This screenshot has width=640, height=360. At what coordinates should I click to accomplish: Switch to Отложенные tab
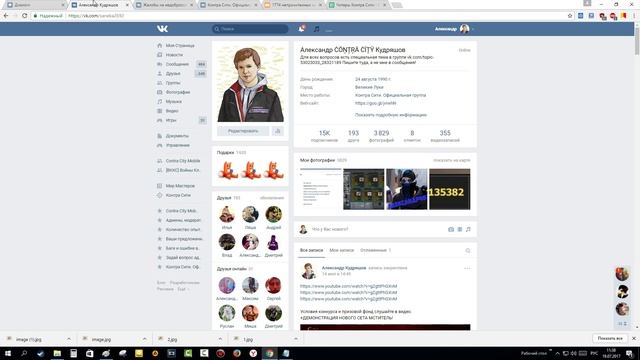click(375, 250)
